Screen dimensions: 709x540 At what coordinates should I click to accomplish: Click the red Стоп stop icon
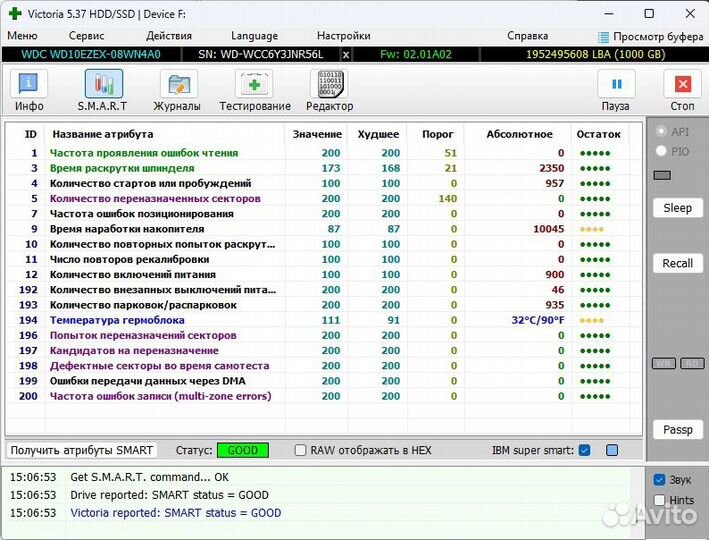[x=682, y=89]
